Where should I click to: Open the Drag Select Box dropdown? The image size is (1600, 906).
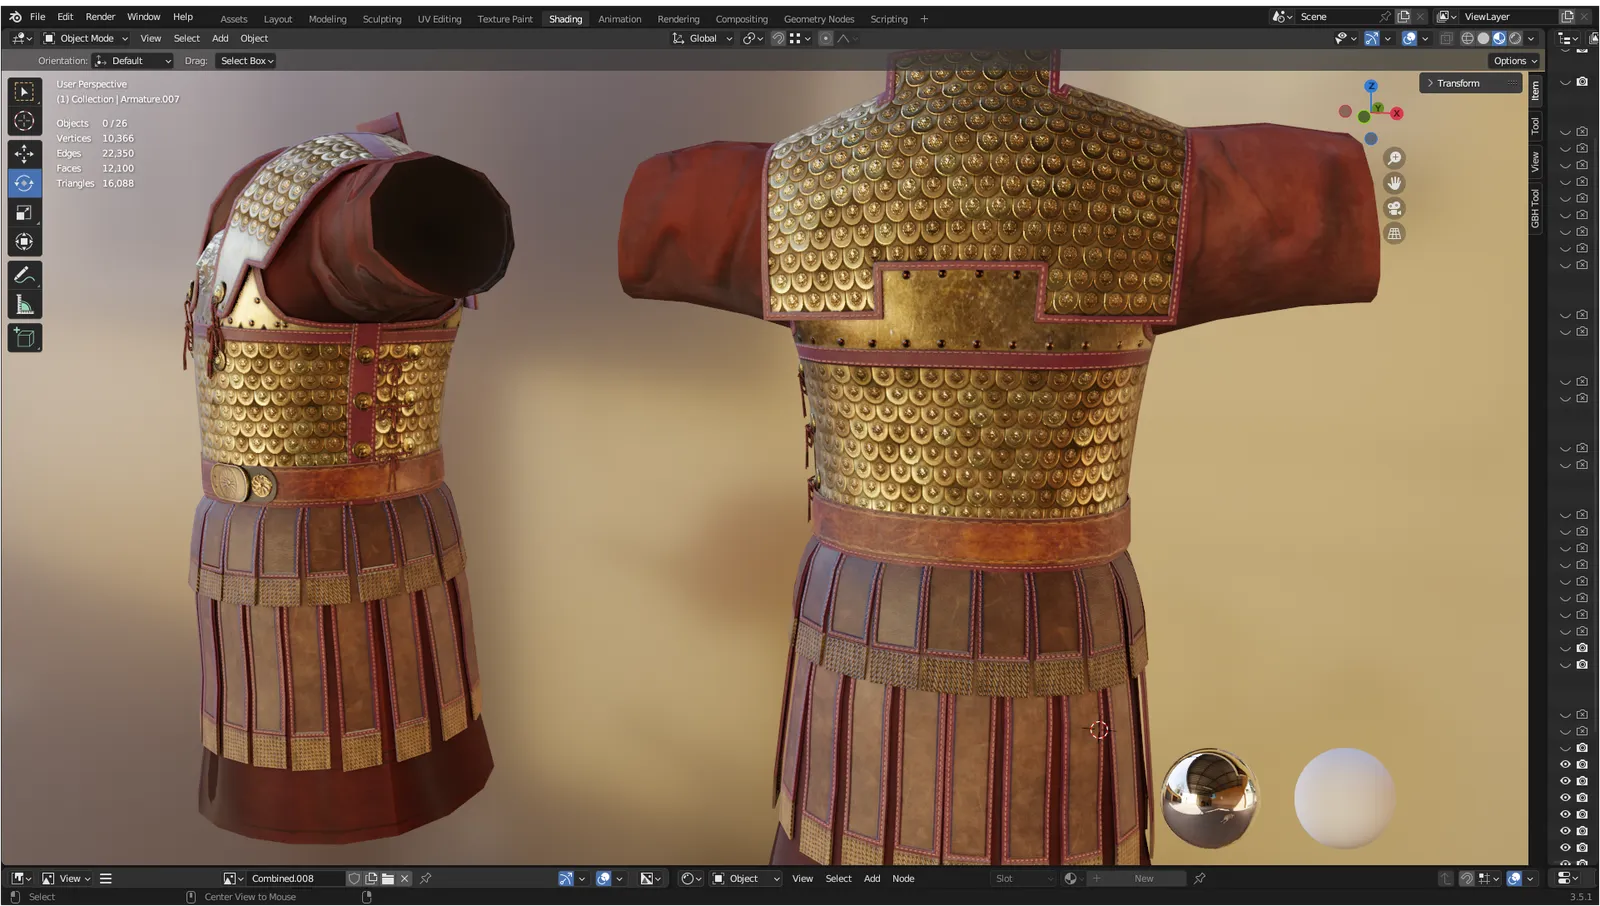coord(246,61)
